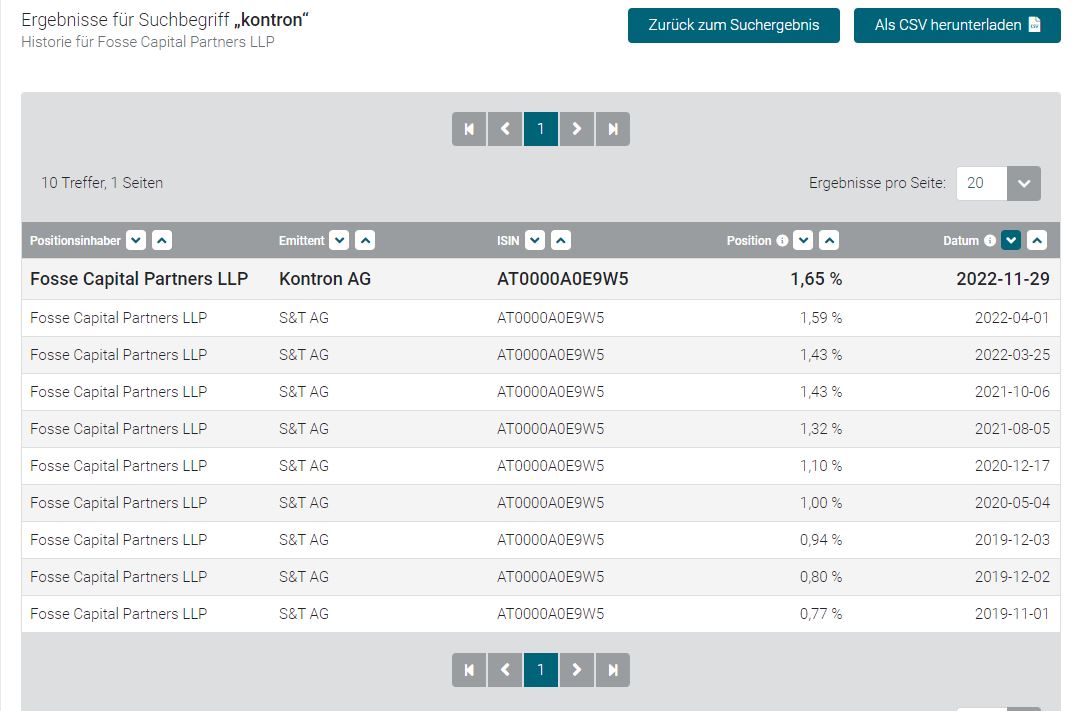Click S&T AG in the 2022-04-01 row
Screen dimensions: 1076x711
303,318
